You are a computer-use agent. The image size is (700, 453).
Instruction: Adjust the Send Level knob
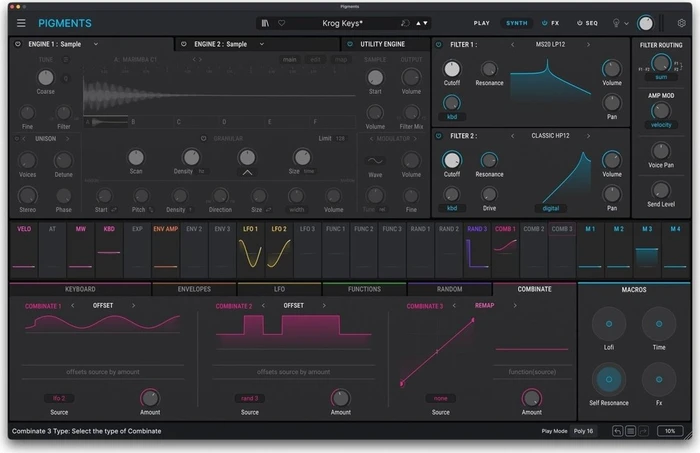click(661, 191)
